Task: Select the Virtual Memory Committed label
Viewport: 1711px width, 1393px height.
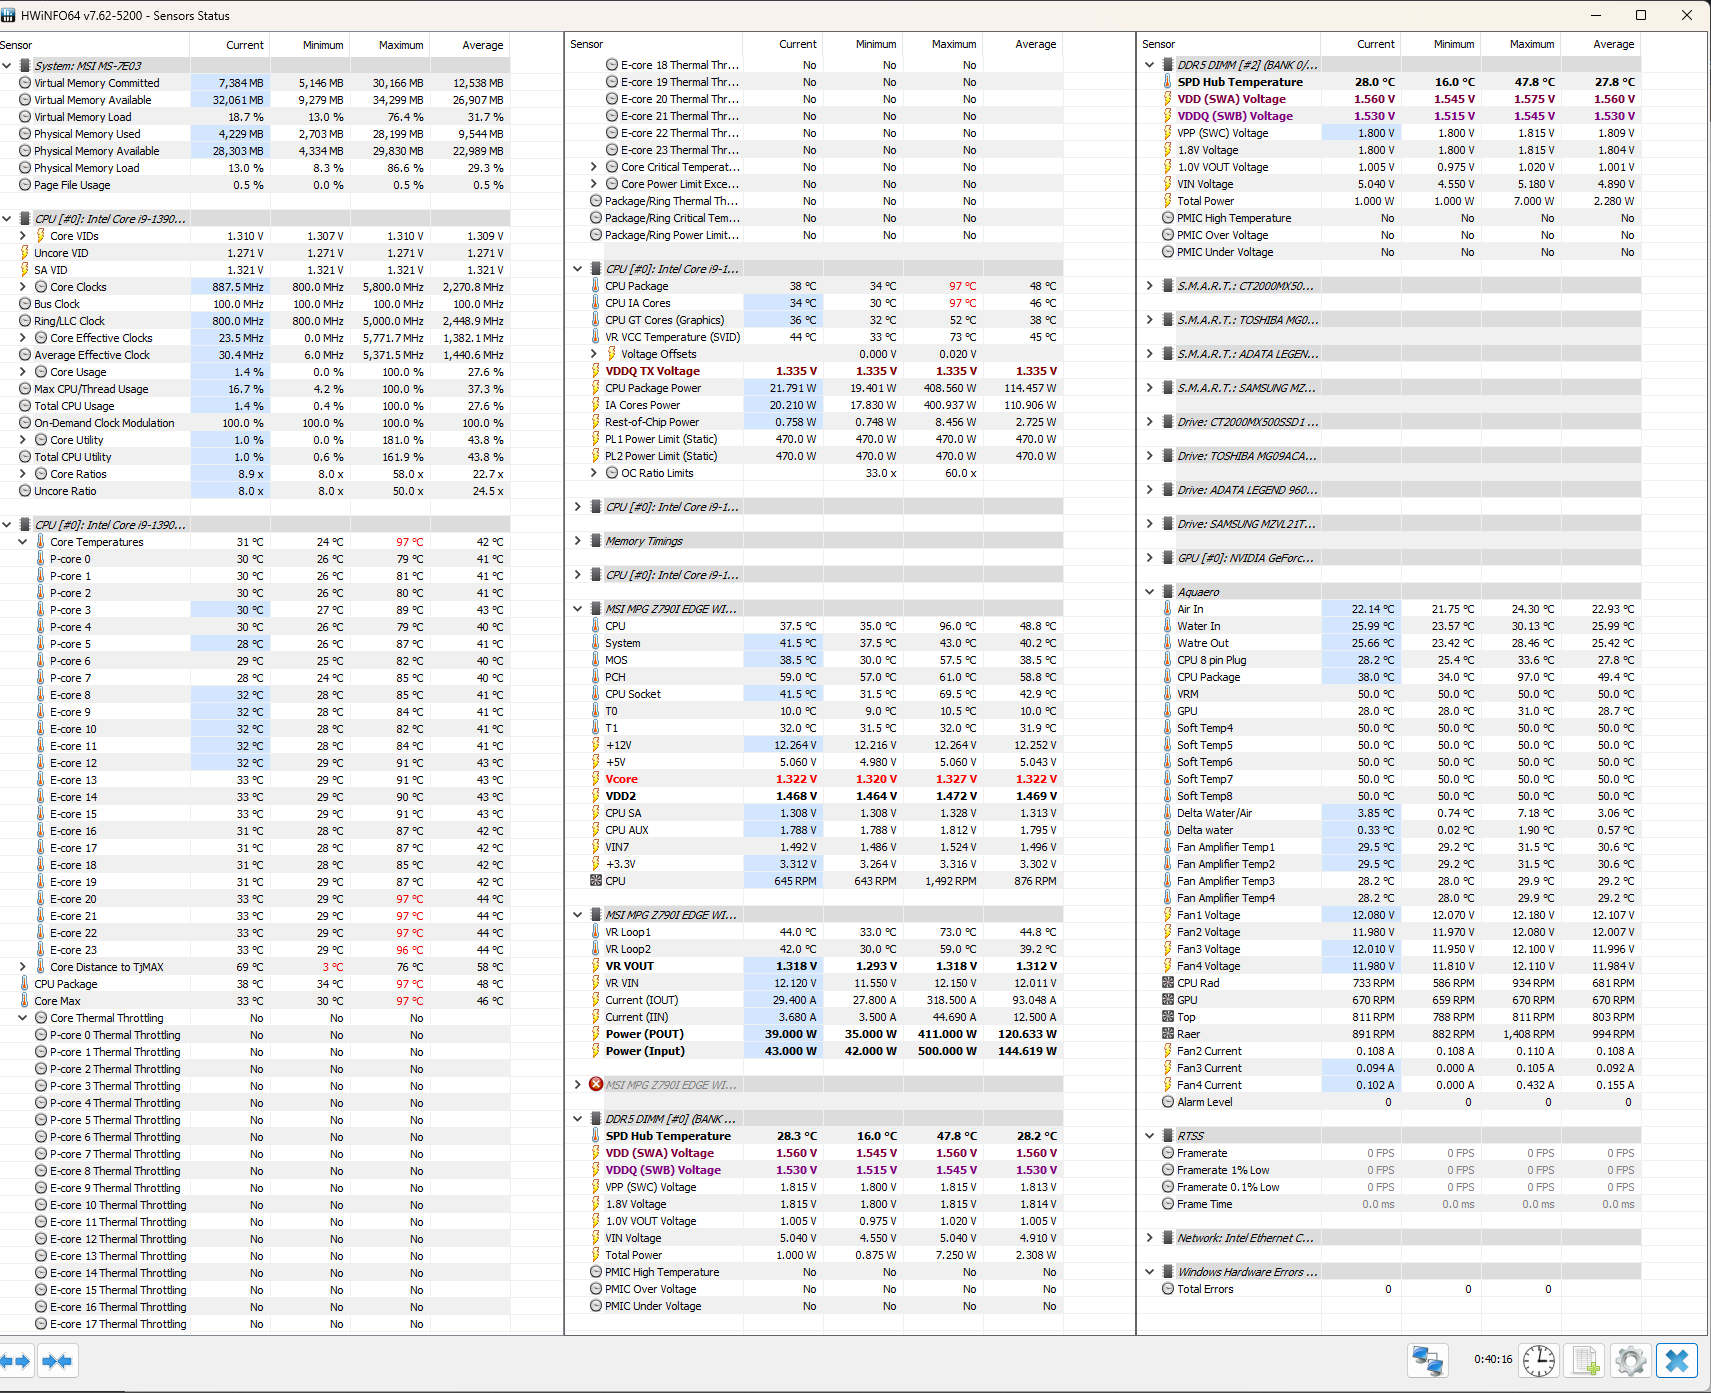Action: (x=97, y=83)
